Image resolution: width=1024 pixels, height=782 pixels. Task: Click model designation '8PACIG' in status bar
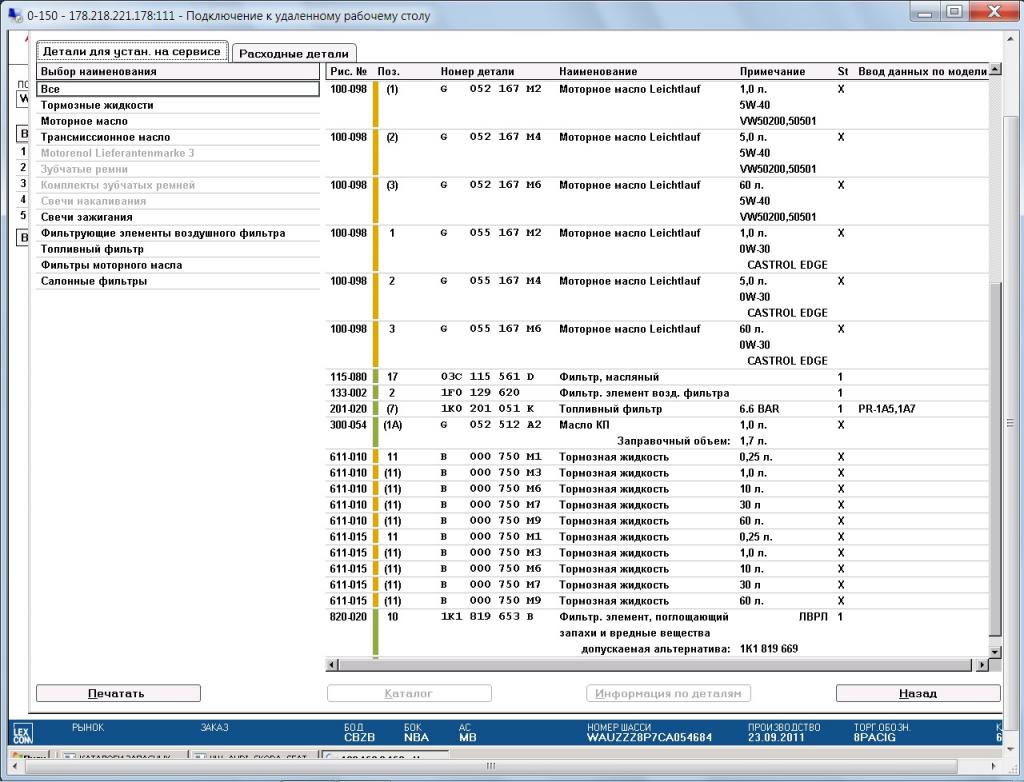874,738
